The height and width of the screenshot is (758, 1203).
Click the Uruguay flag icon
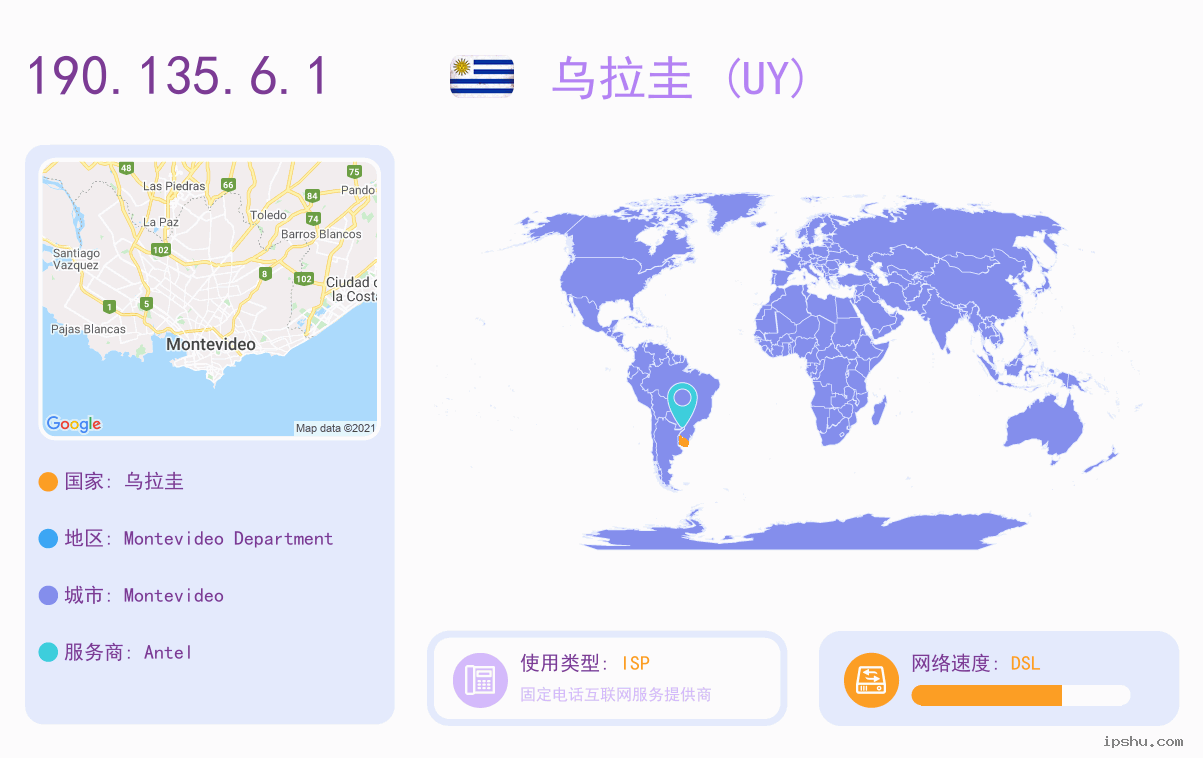482,77
